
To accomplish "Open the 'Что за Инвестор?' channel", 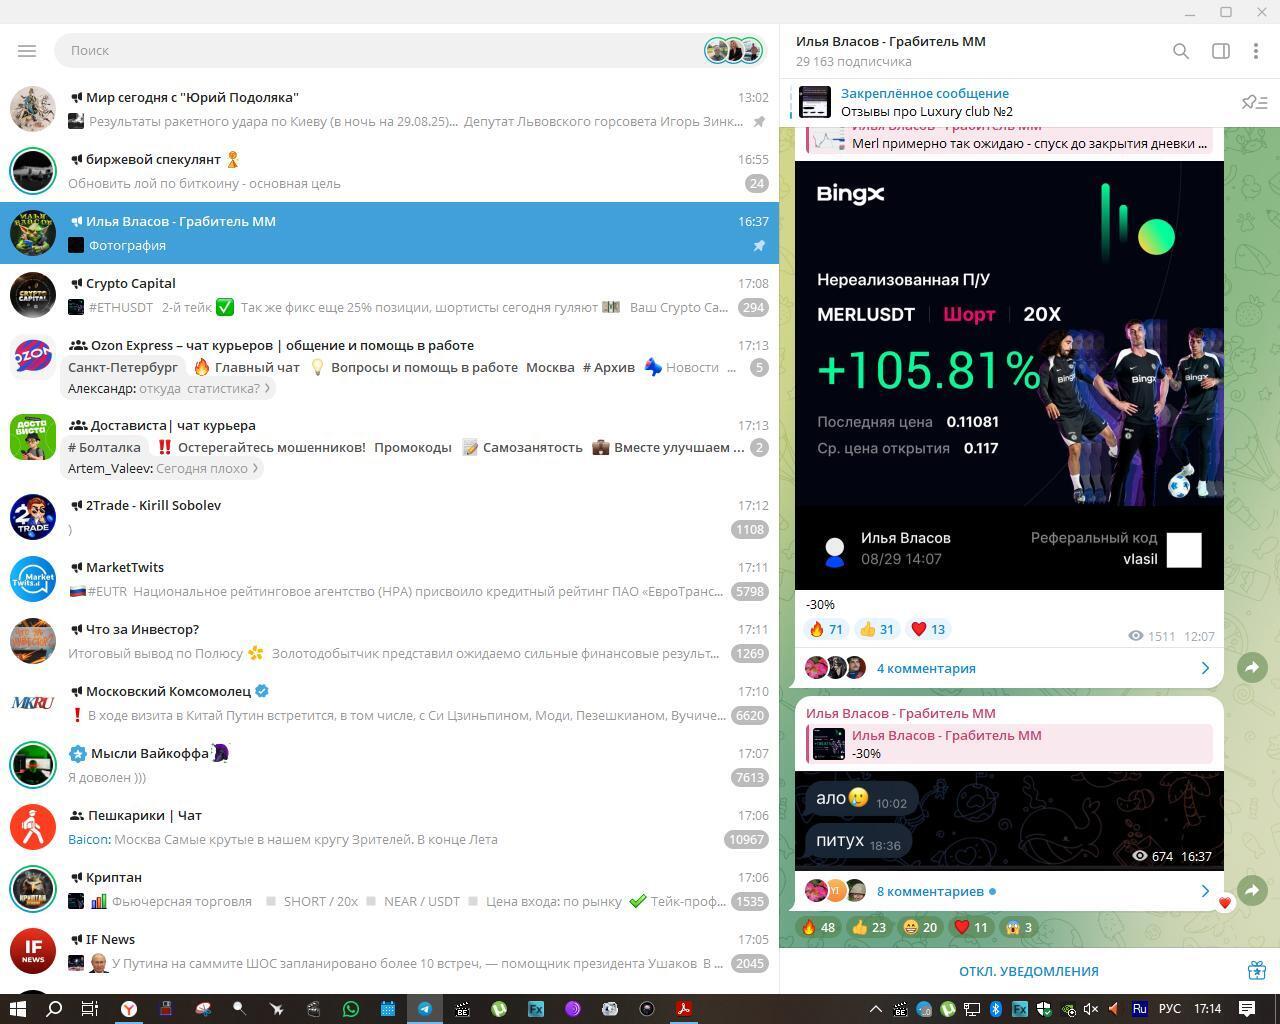I will tap(389, 641).
